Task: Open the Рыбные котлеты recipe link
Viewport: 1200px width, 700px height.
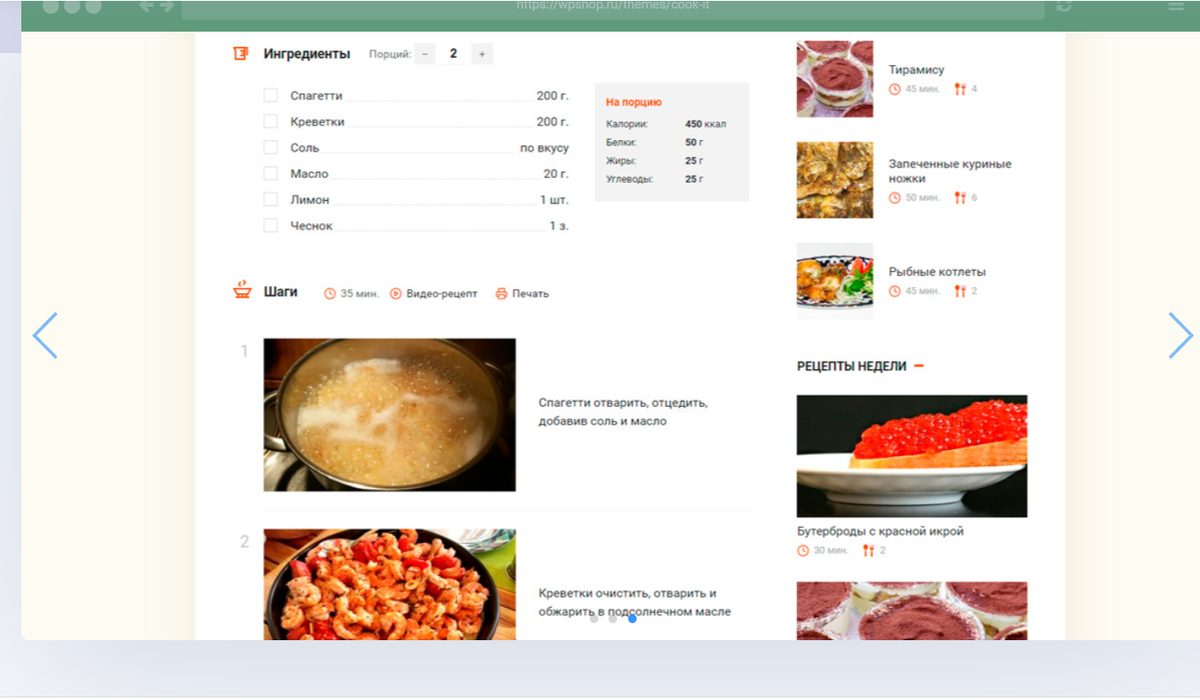Action: (937, 272)
